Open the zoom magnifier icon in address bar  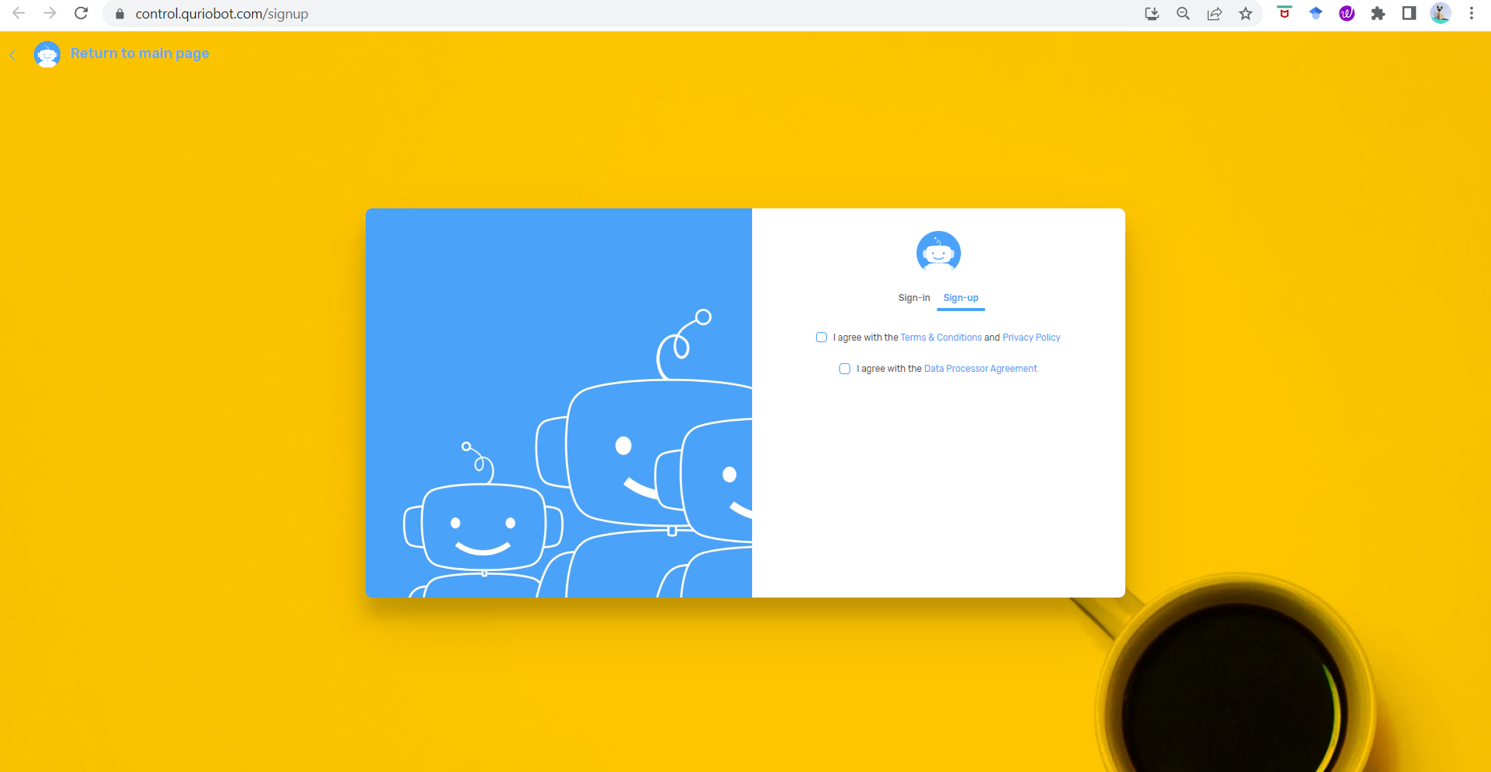pos(1183,14)
